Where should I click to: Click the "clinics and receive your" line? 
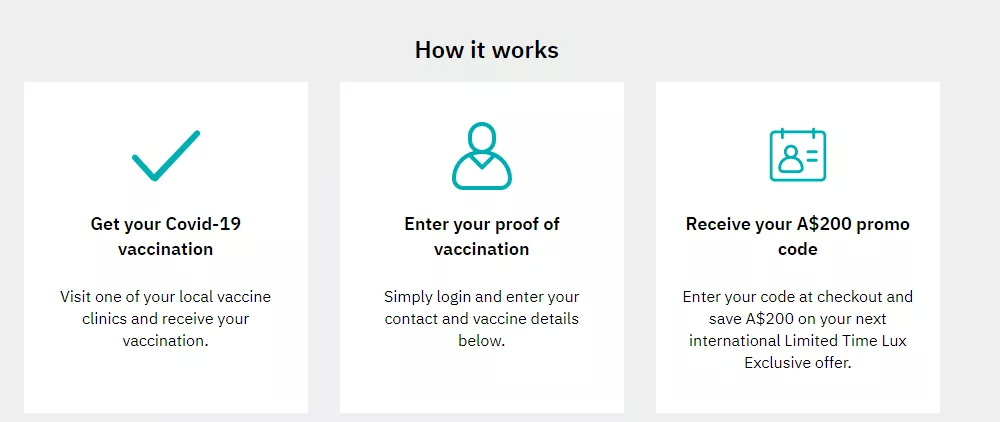pos(166,319)
